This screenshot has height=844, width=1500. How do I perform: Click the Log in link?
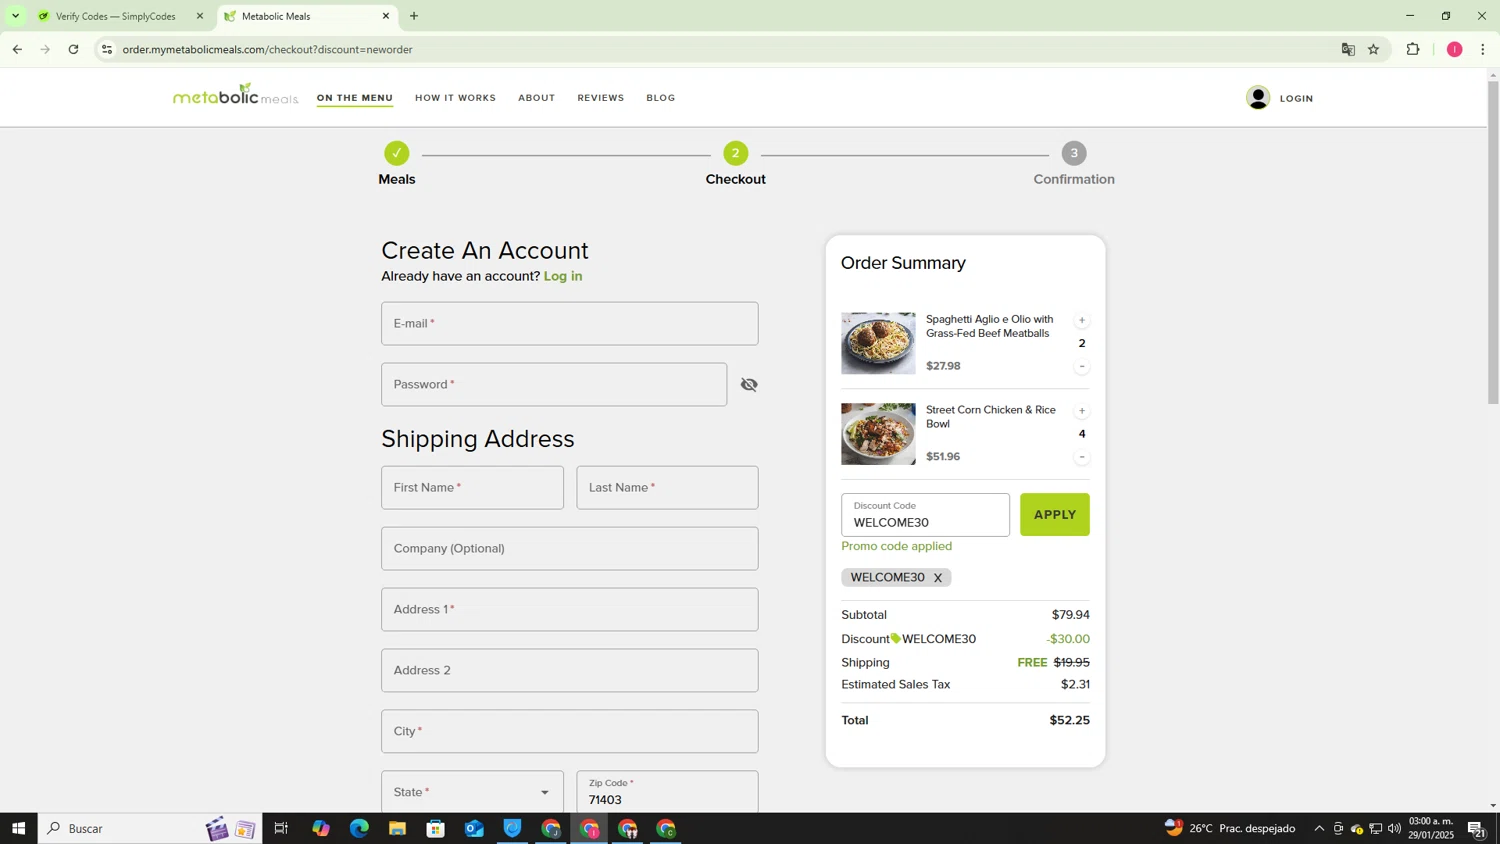563,276
